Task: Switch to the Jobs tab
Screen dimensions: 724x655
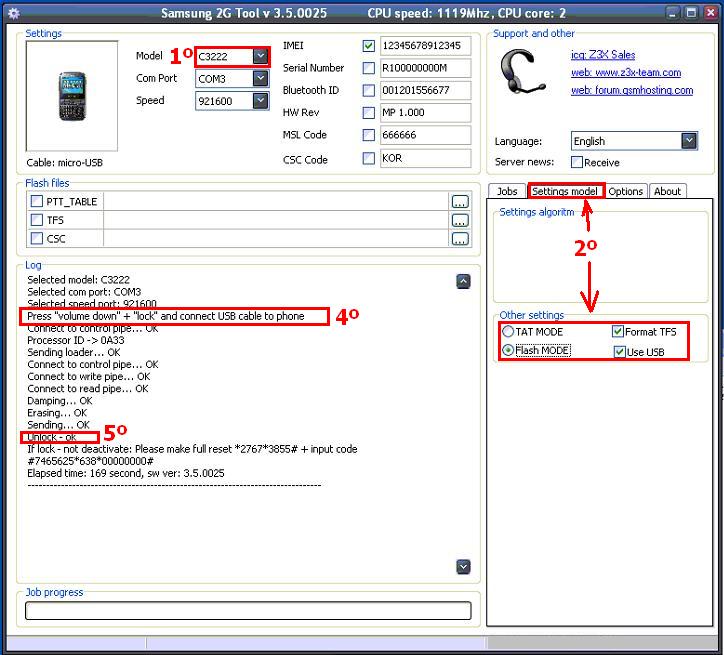Action: (507, 191)
